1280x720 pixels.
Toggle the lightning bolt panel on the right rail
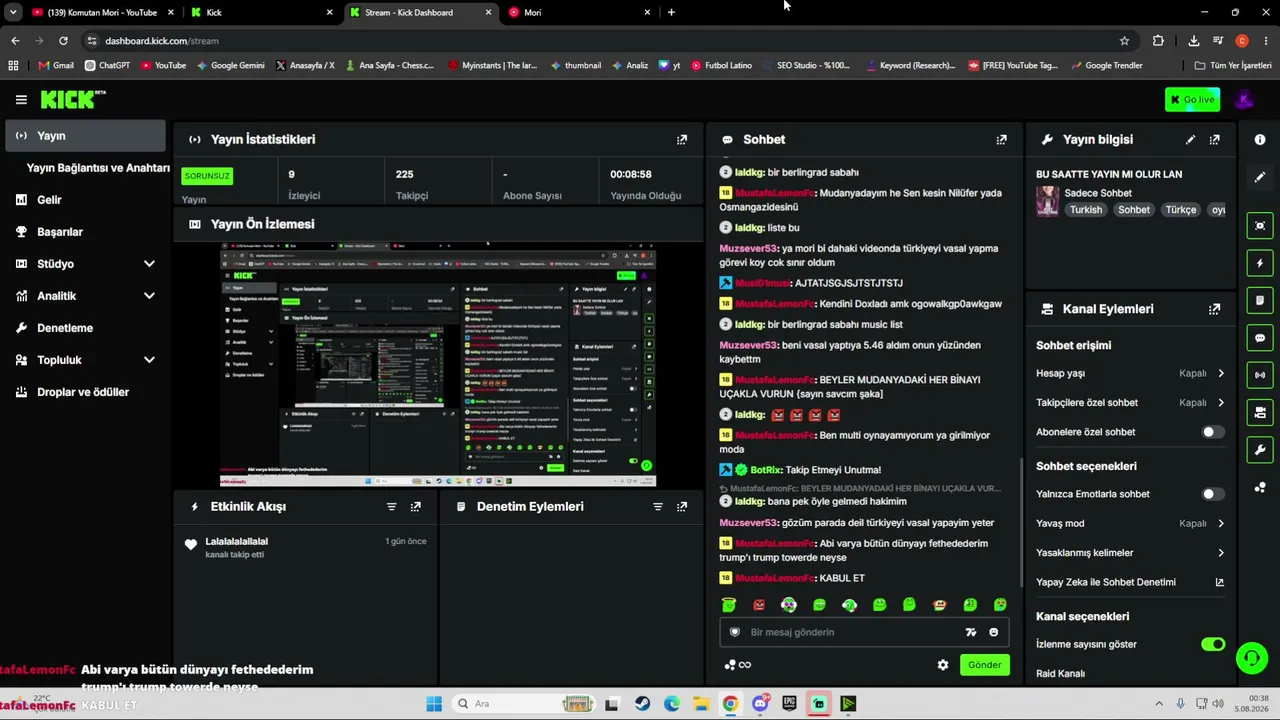1260,263
